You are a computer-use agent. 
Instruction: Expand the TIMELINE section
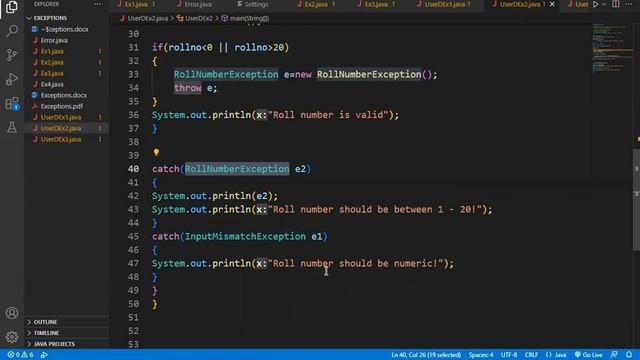[x=46, y=333]
